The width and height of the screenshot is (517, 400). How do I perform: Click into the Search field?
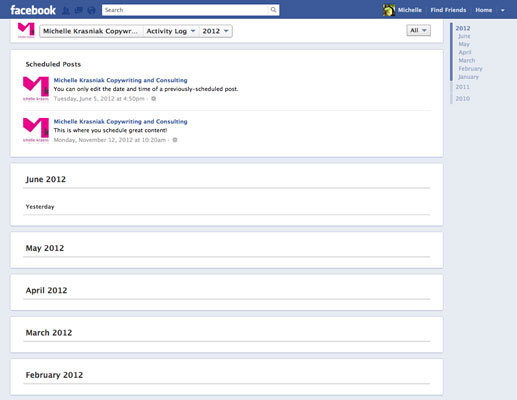[x=185, y=10]
